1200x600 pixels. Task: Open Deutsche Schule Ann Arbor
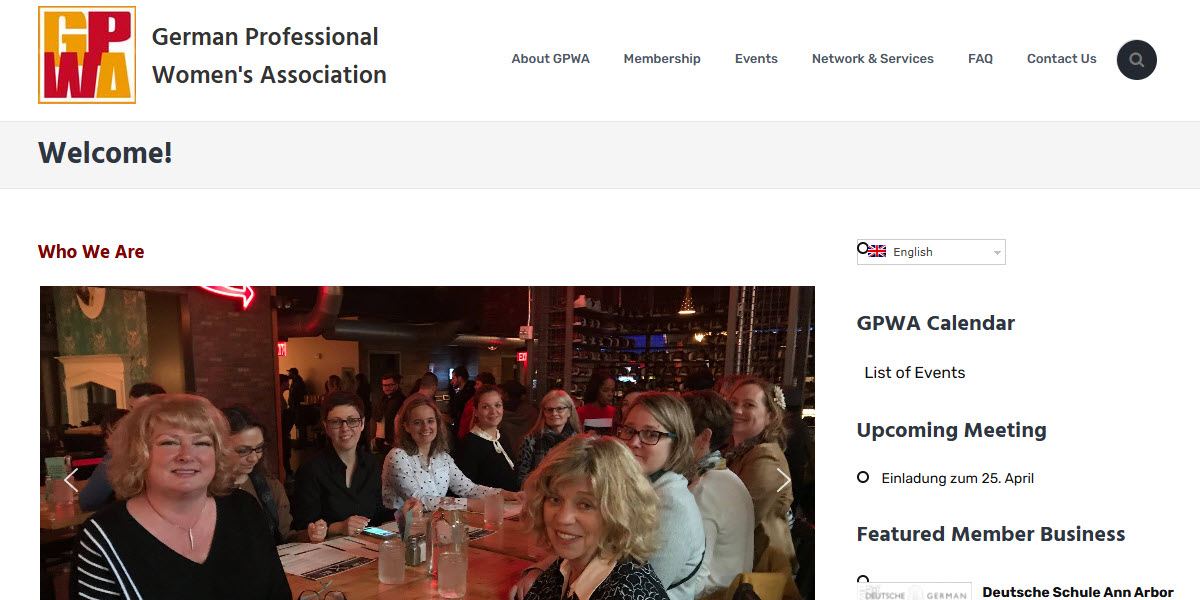(1077, 590)
